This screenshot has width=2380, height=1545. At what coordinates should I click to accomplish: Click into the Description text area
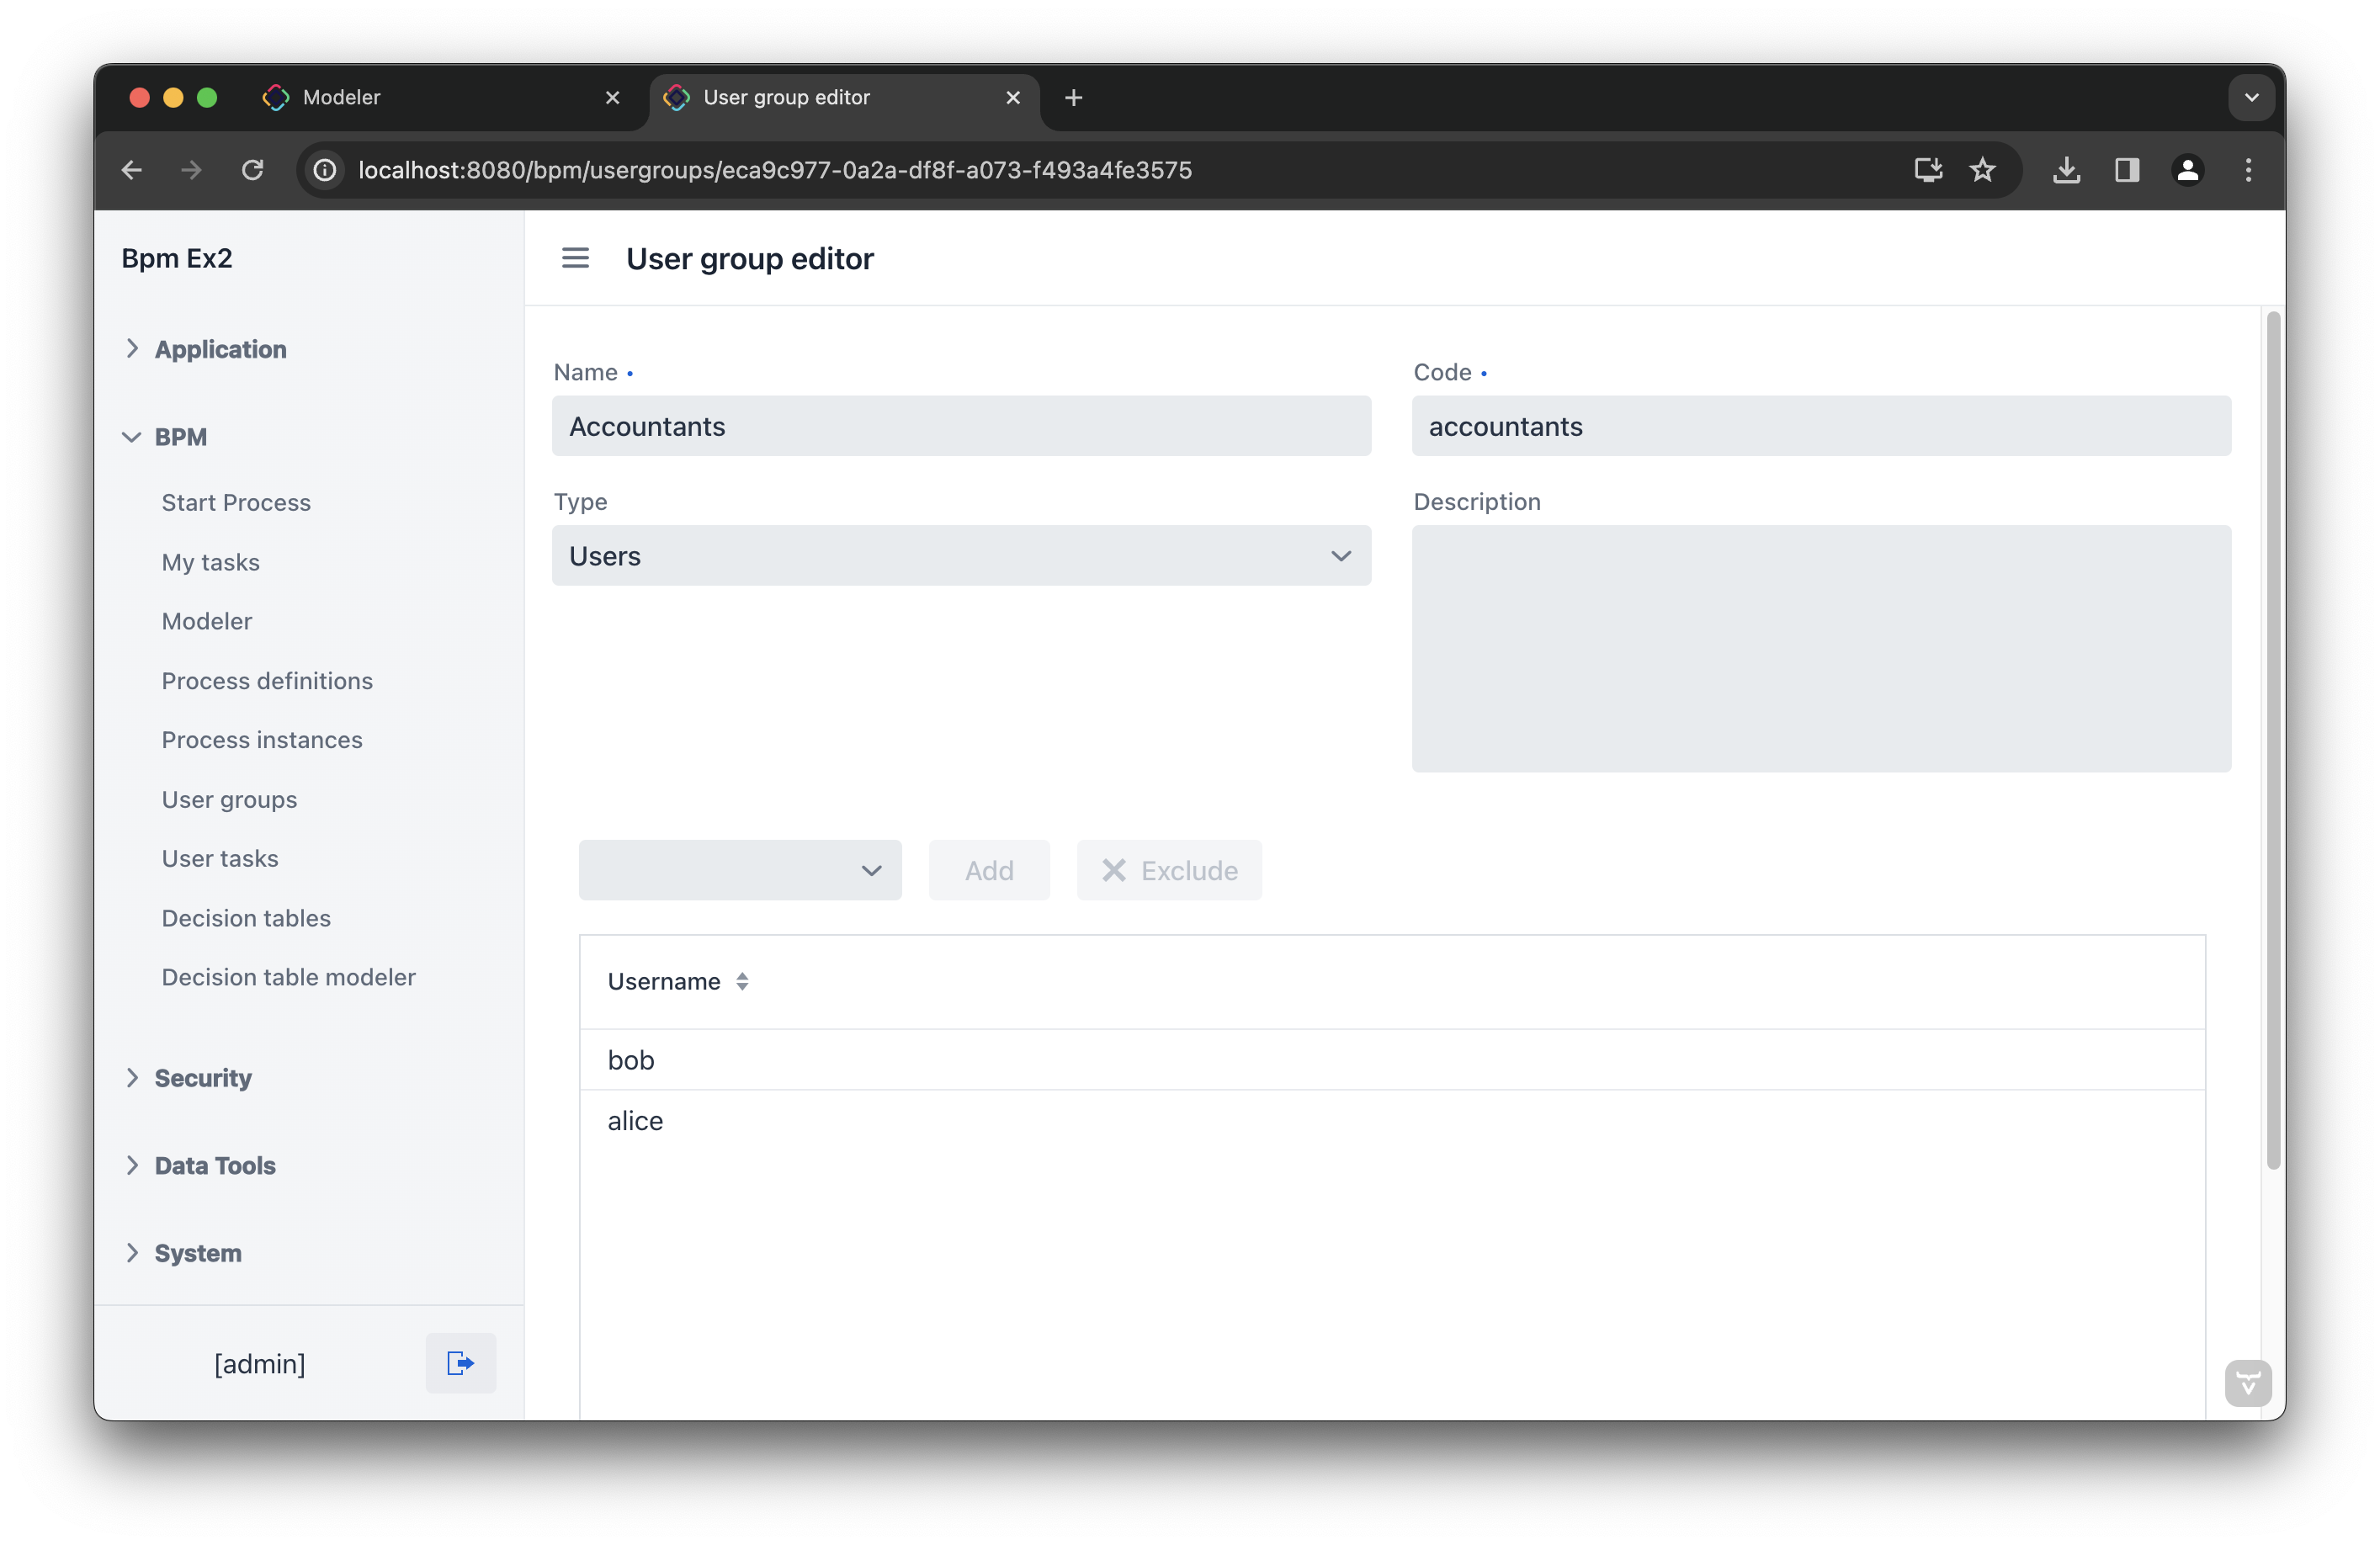coord(1820,650)
